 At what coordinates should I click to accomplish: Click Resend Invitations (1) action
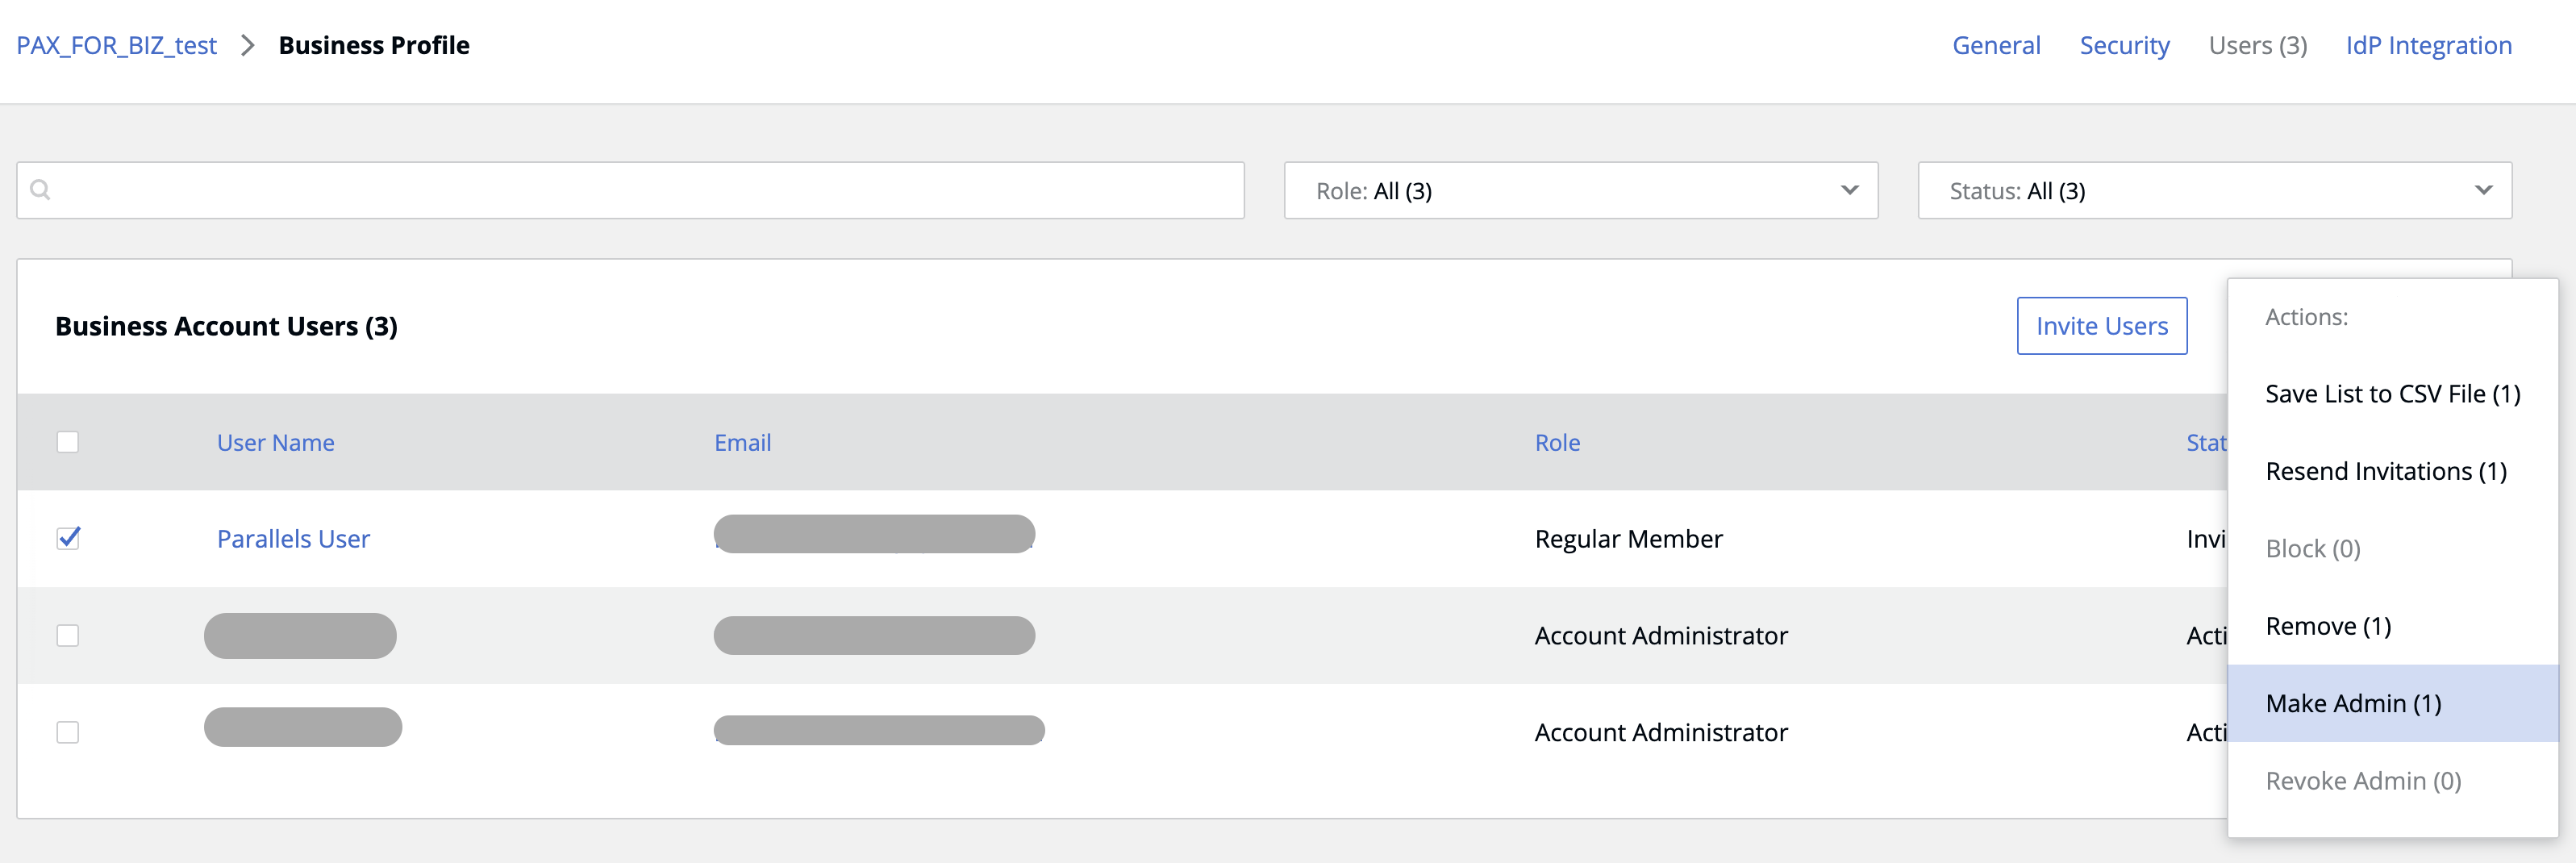tap(2385, 471)
